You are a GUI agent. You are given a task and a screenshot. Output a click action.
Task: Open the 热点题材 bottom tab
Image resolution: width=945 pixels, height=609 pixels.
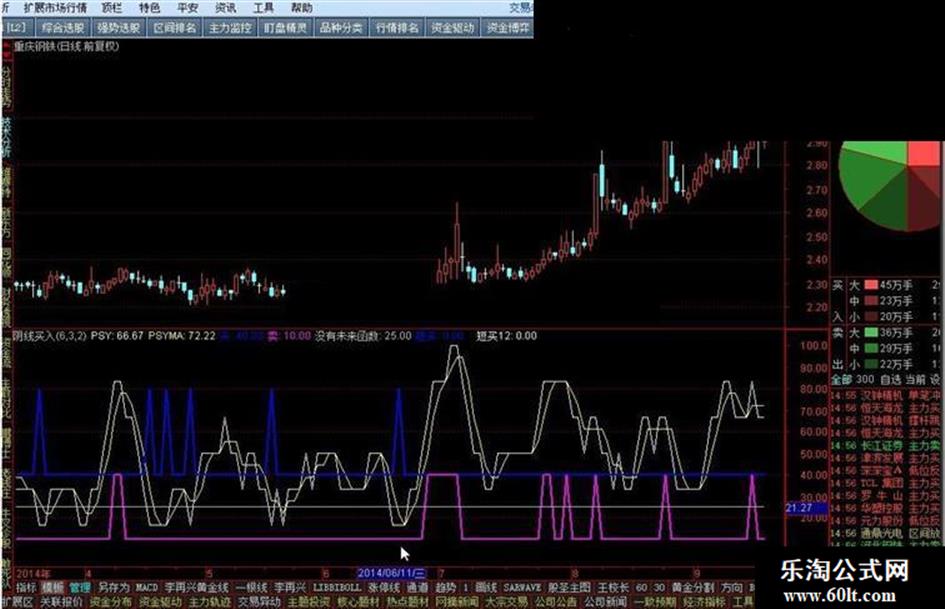pyautogui.click(x=407, y=602)
